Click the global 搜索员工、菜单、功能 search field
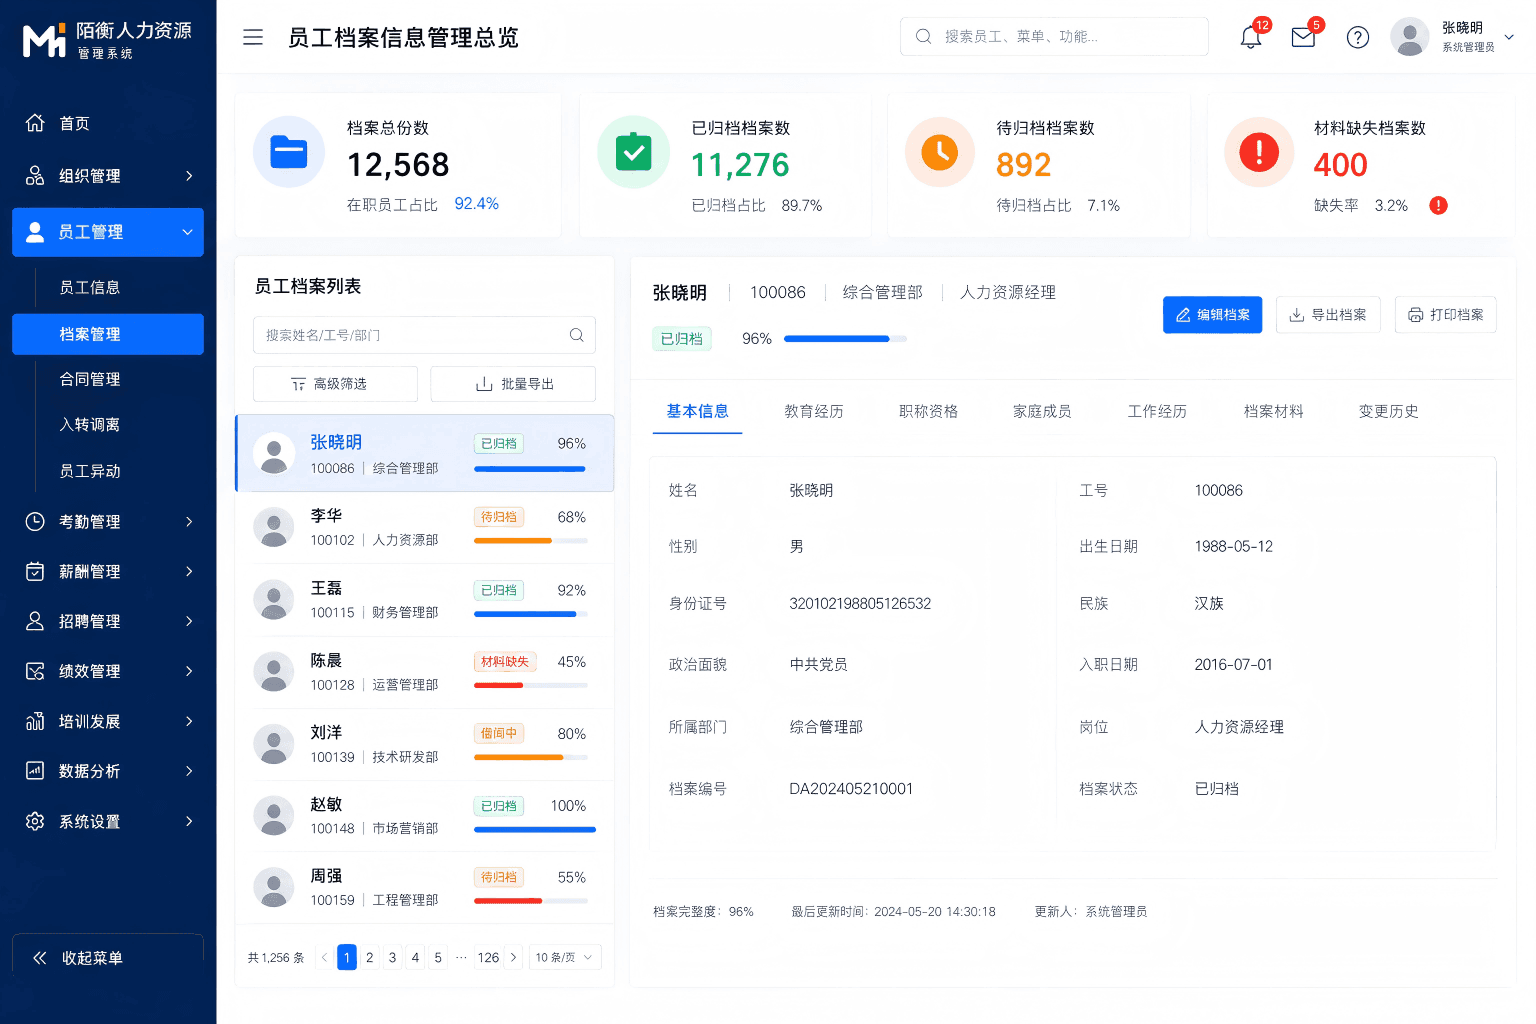 pyautogui.click(x=1054, y=36)
